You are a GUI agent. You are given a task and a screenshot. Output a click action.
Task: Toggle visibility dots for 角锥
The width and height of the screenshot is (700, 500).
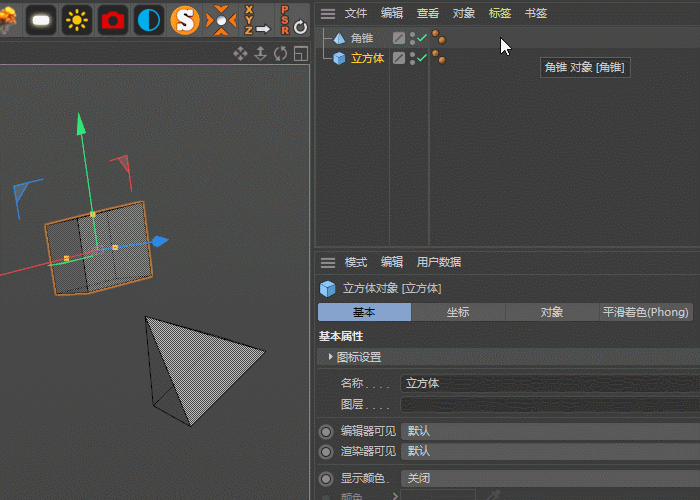coord(412,38)
